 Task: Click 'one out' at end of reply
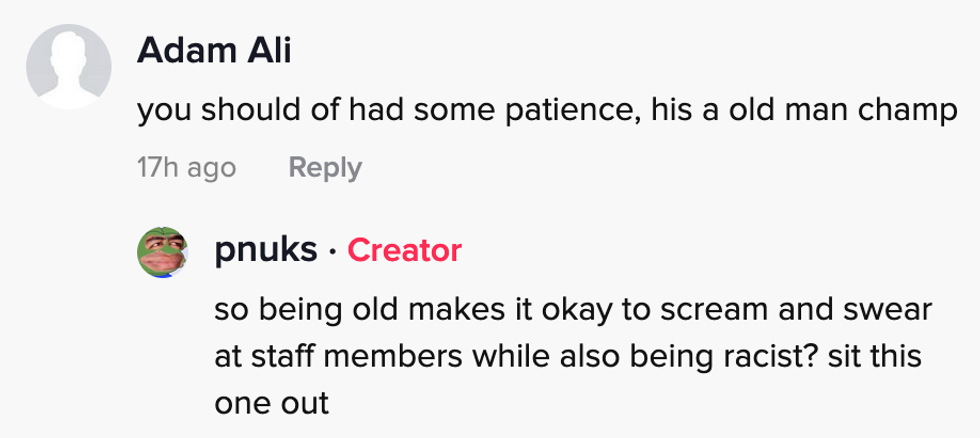(271, 403)
